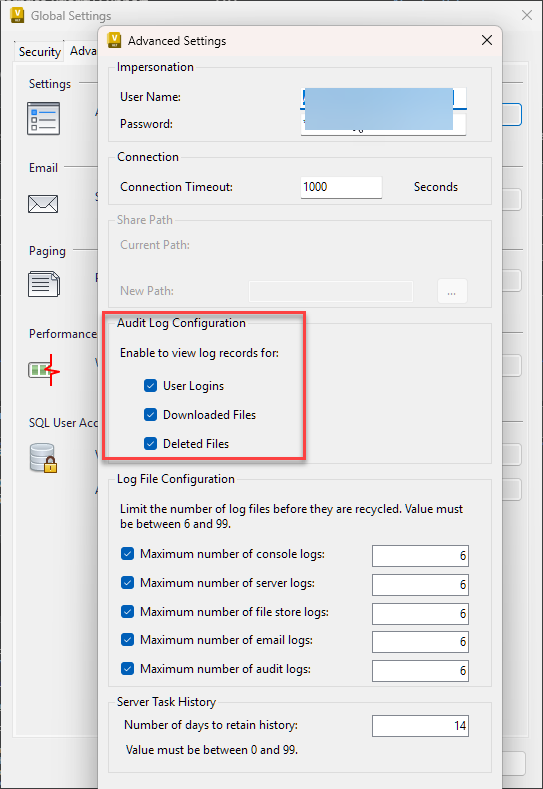Switch to the Security tab in Global Settings
Image resolution: width=543 pixels, height=789 pixels.
(39, 51)
